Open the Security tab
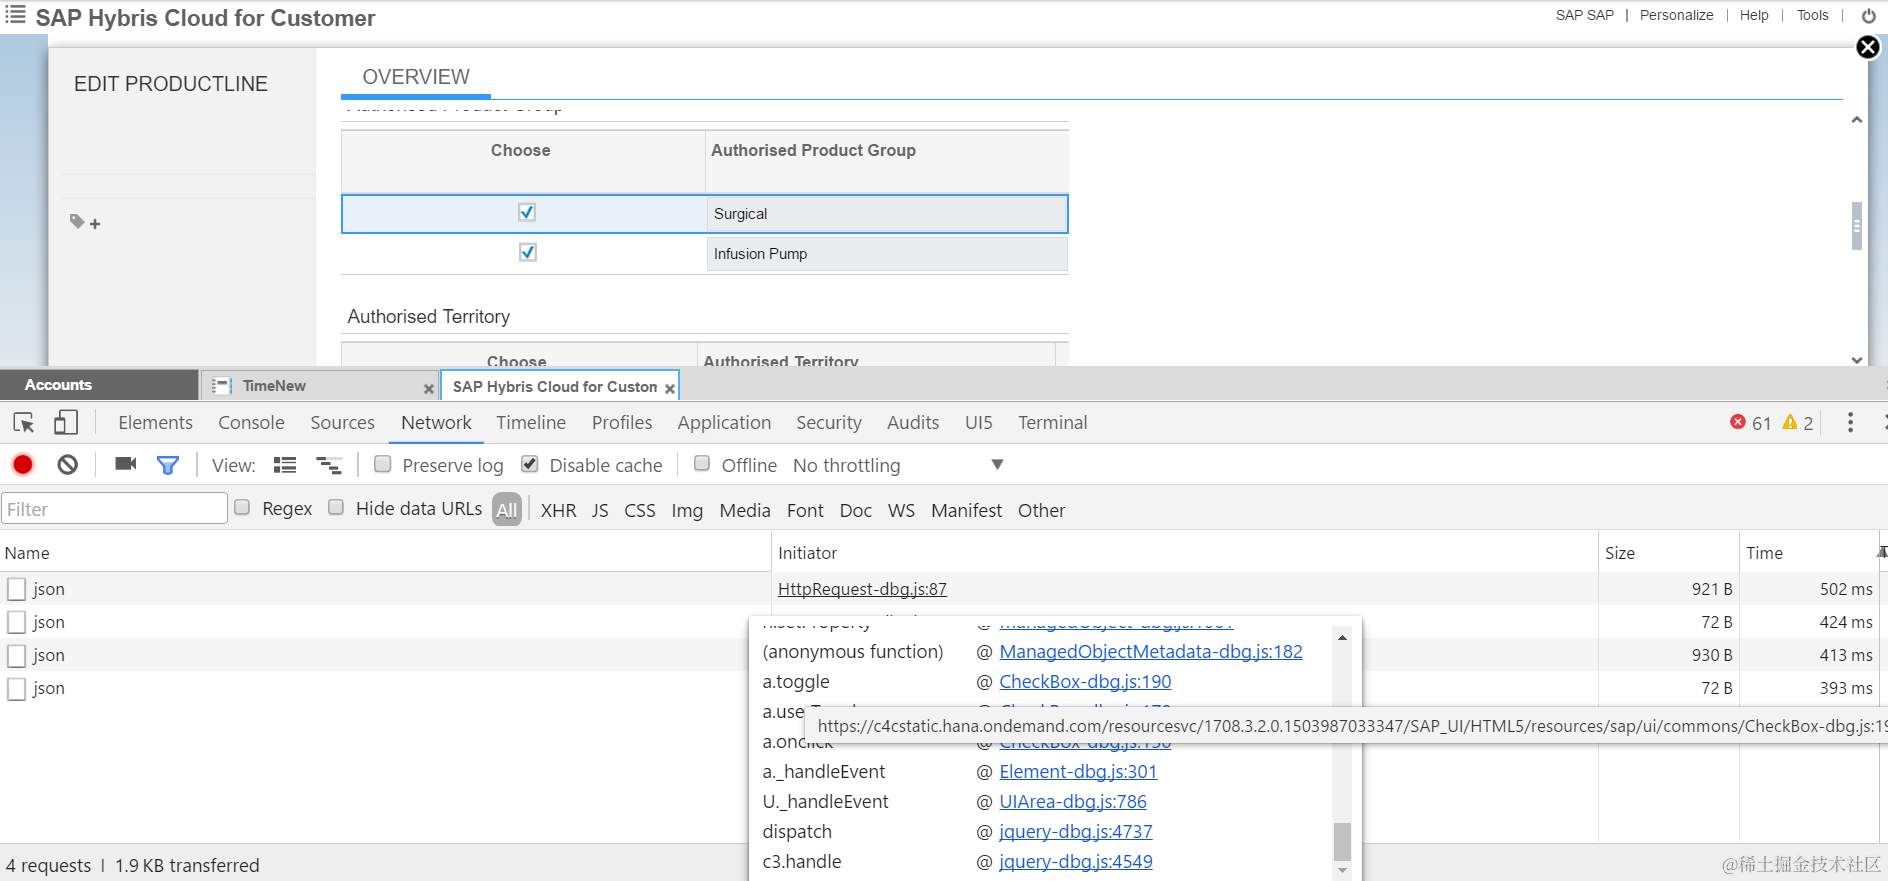 click(x=828, y=423)
